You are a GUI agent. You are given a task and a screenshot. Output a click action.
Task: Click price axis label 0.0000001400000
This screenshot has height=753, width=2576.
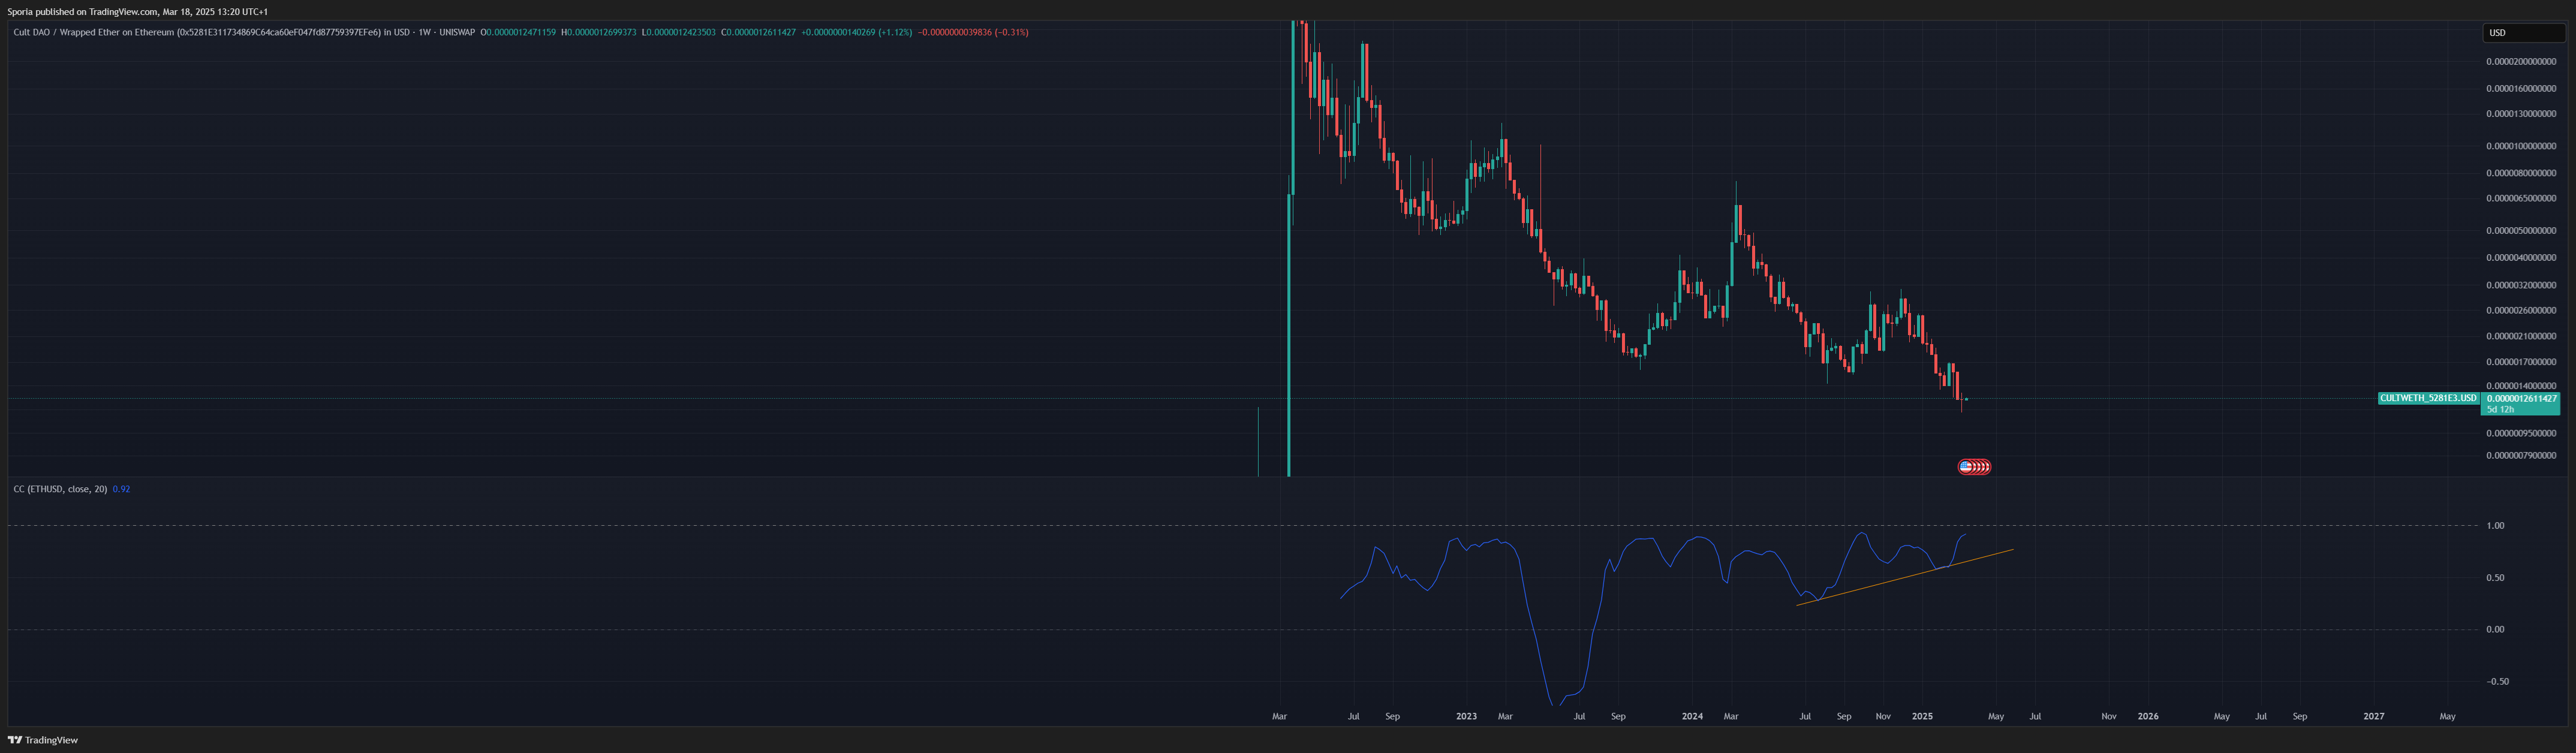(2521, 386)
